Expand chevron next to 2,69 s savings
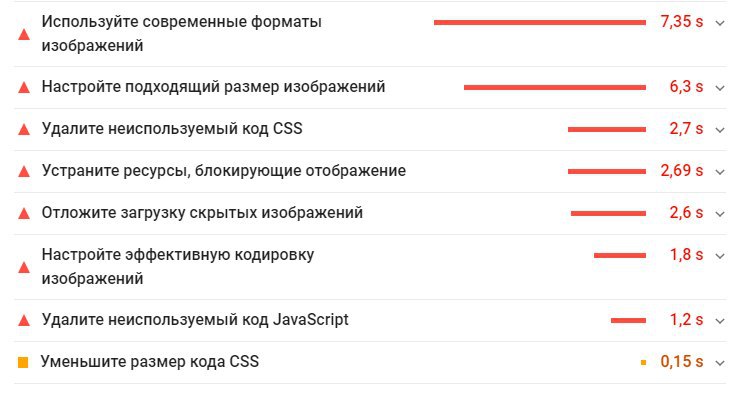745x415 pixels. [x=720, y=172]
